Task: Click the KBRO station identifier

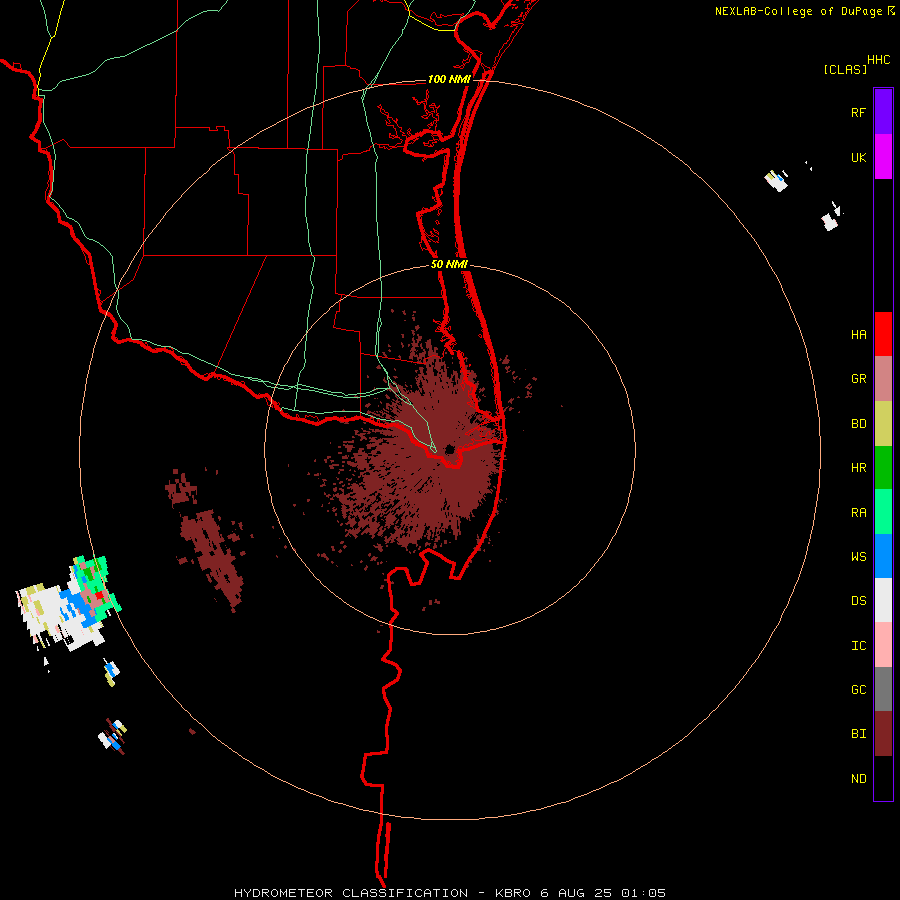Action: (513, 893)
